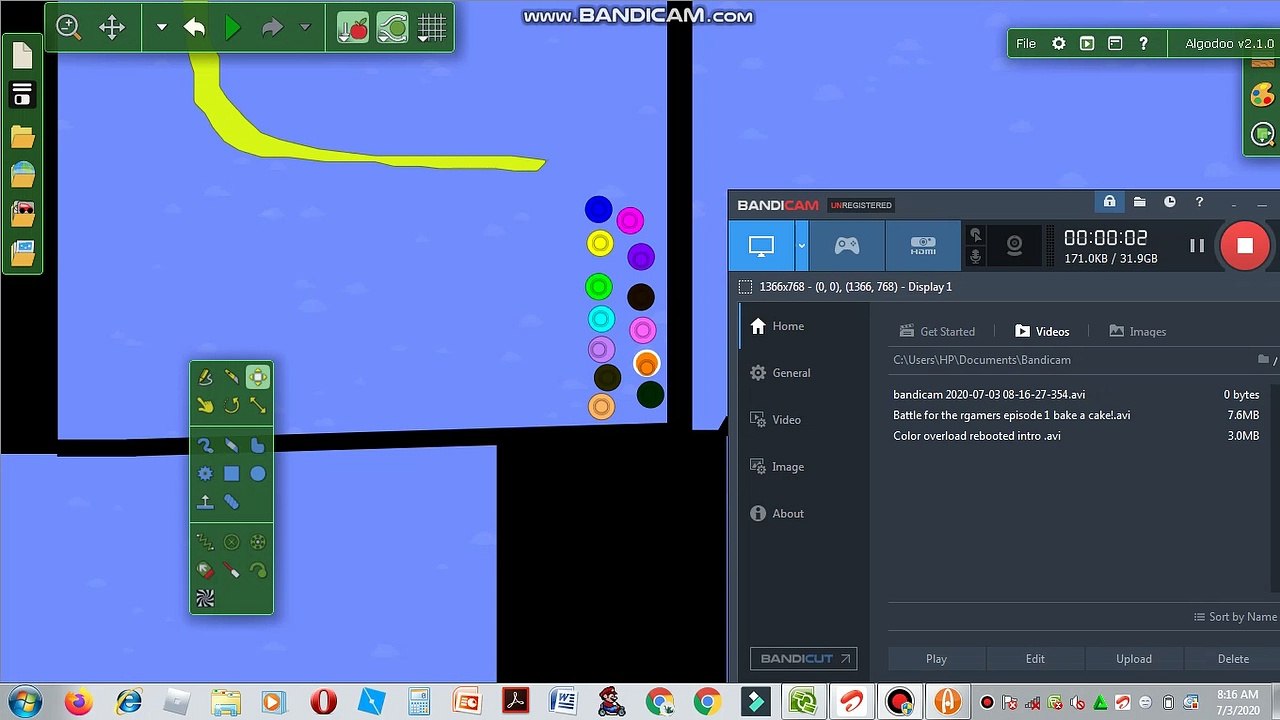Undo the last Algodoo action
This screenshot has width=1280, height=720.
[194, 28]
